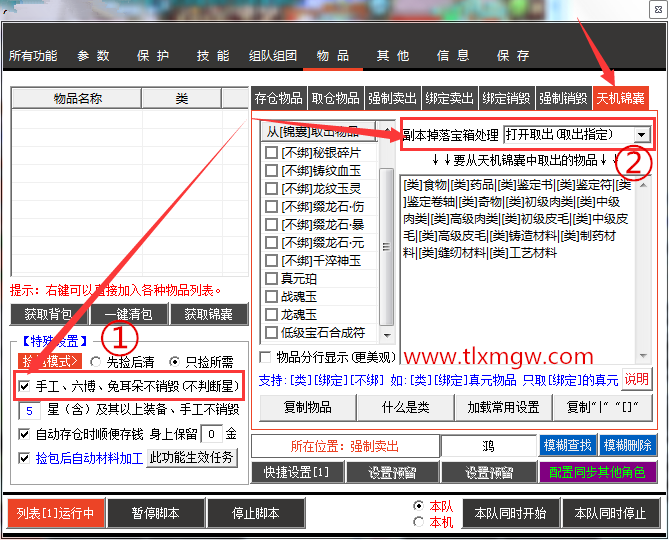669x540 pixels.
Task: Click the 复制物品 button
Action: (x=308, y=407)
